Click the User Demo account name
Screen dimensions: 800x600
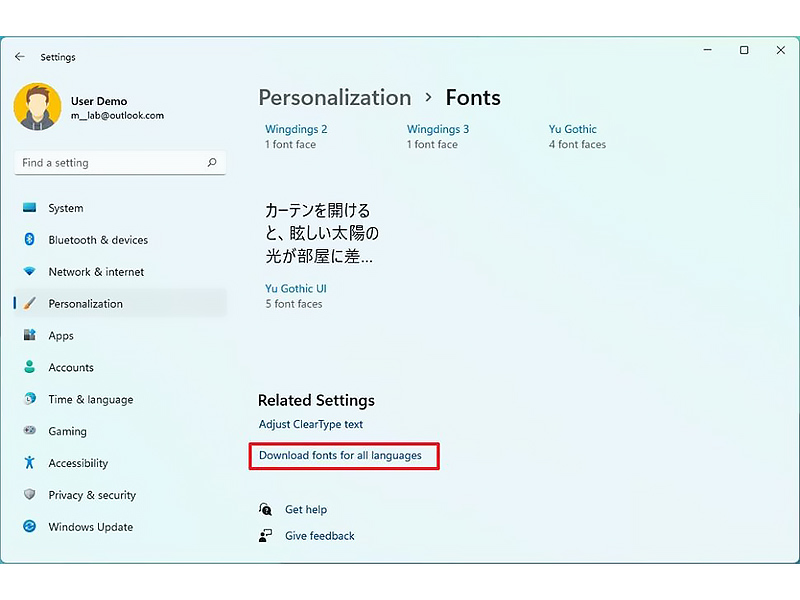click(99, 101)
